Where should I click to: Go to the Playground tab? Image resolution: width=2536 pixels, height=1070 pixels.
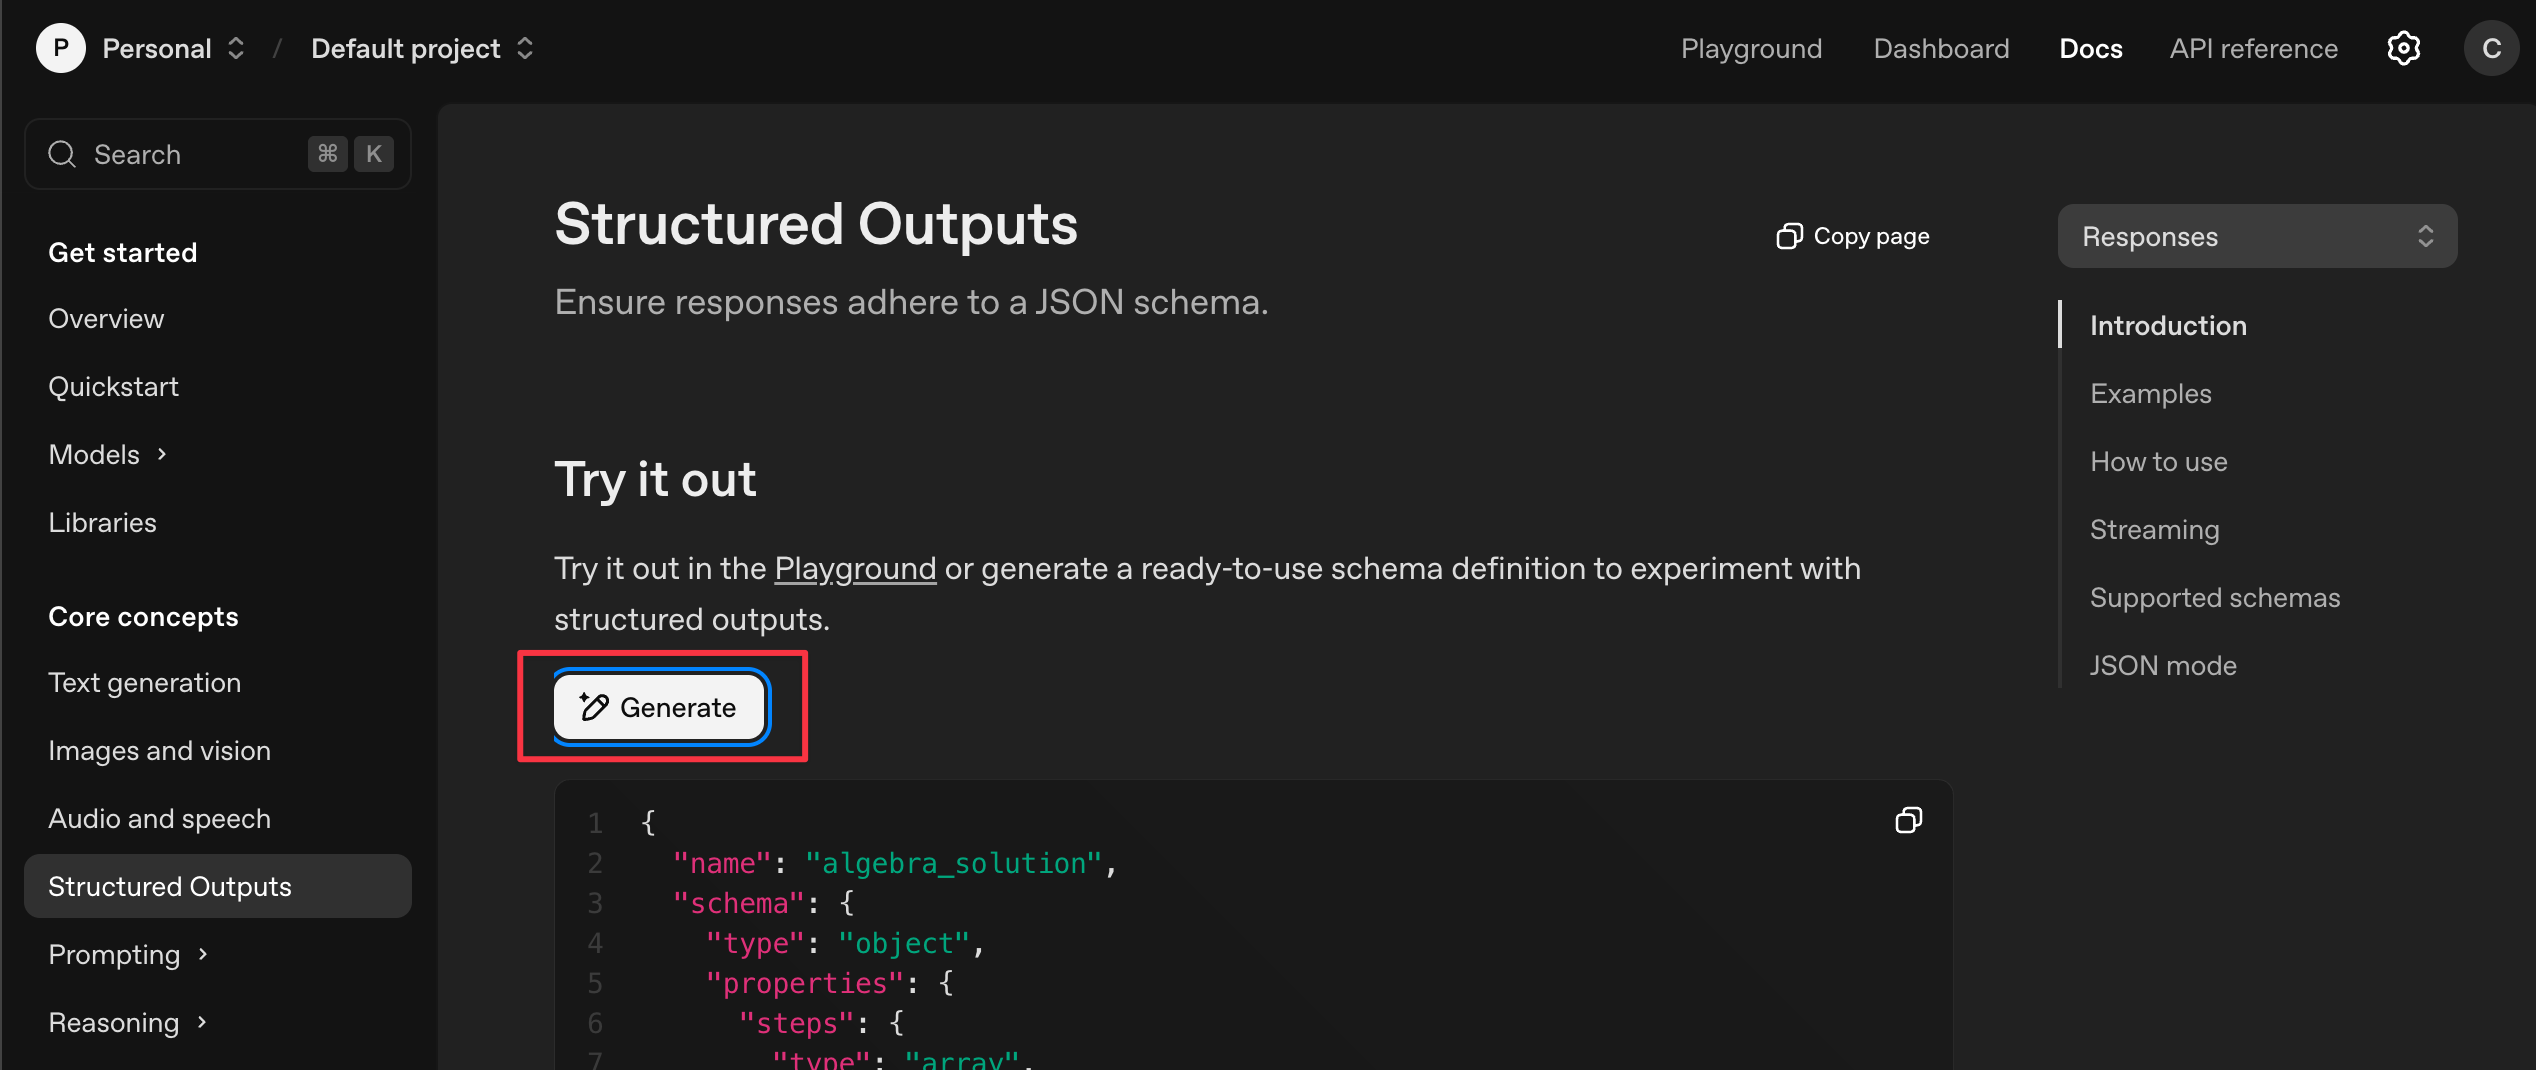pos(1751,48)
